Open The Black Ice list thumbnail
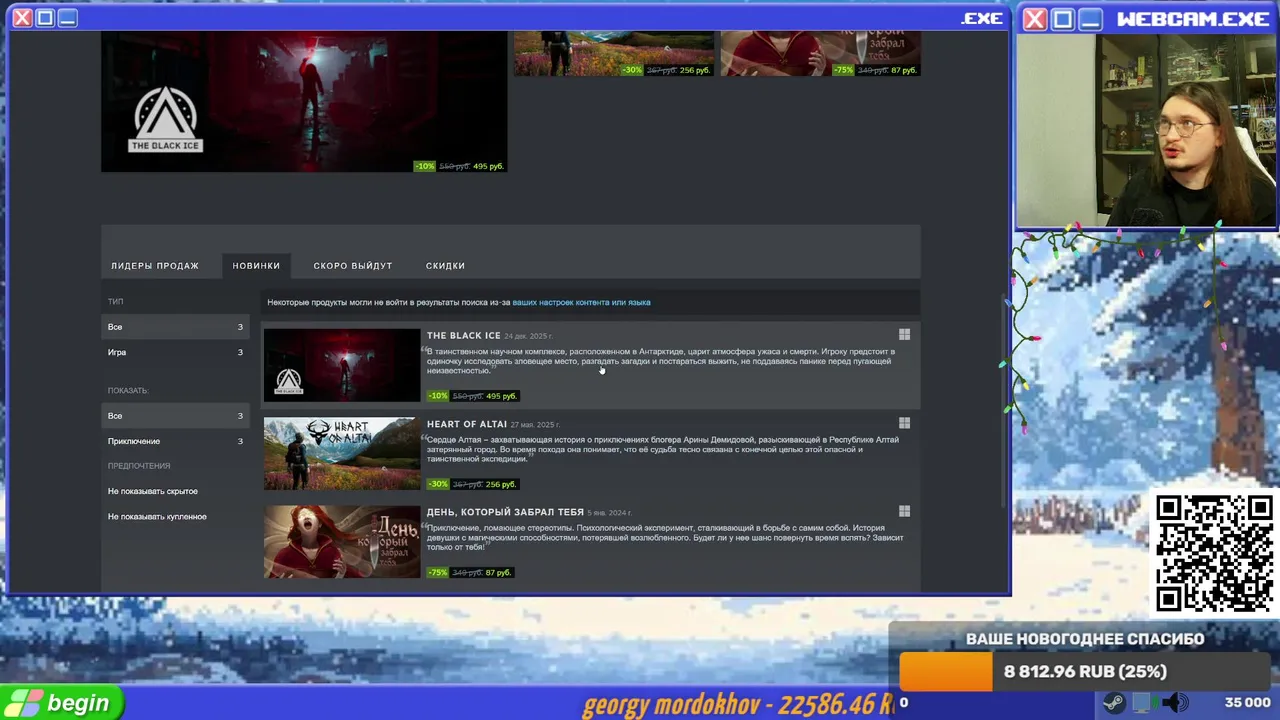 [x=342, y=365]
